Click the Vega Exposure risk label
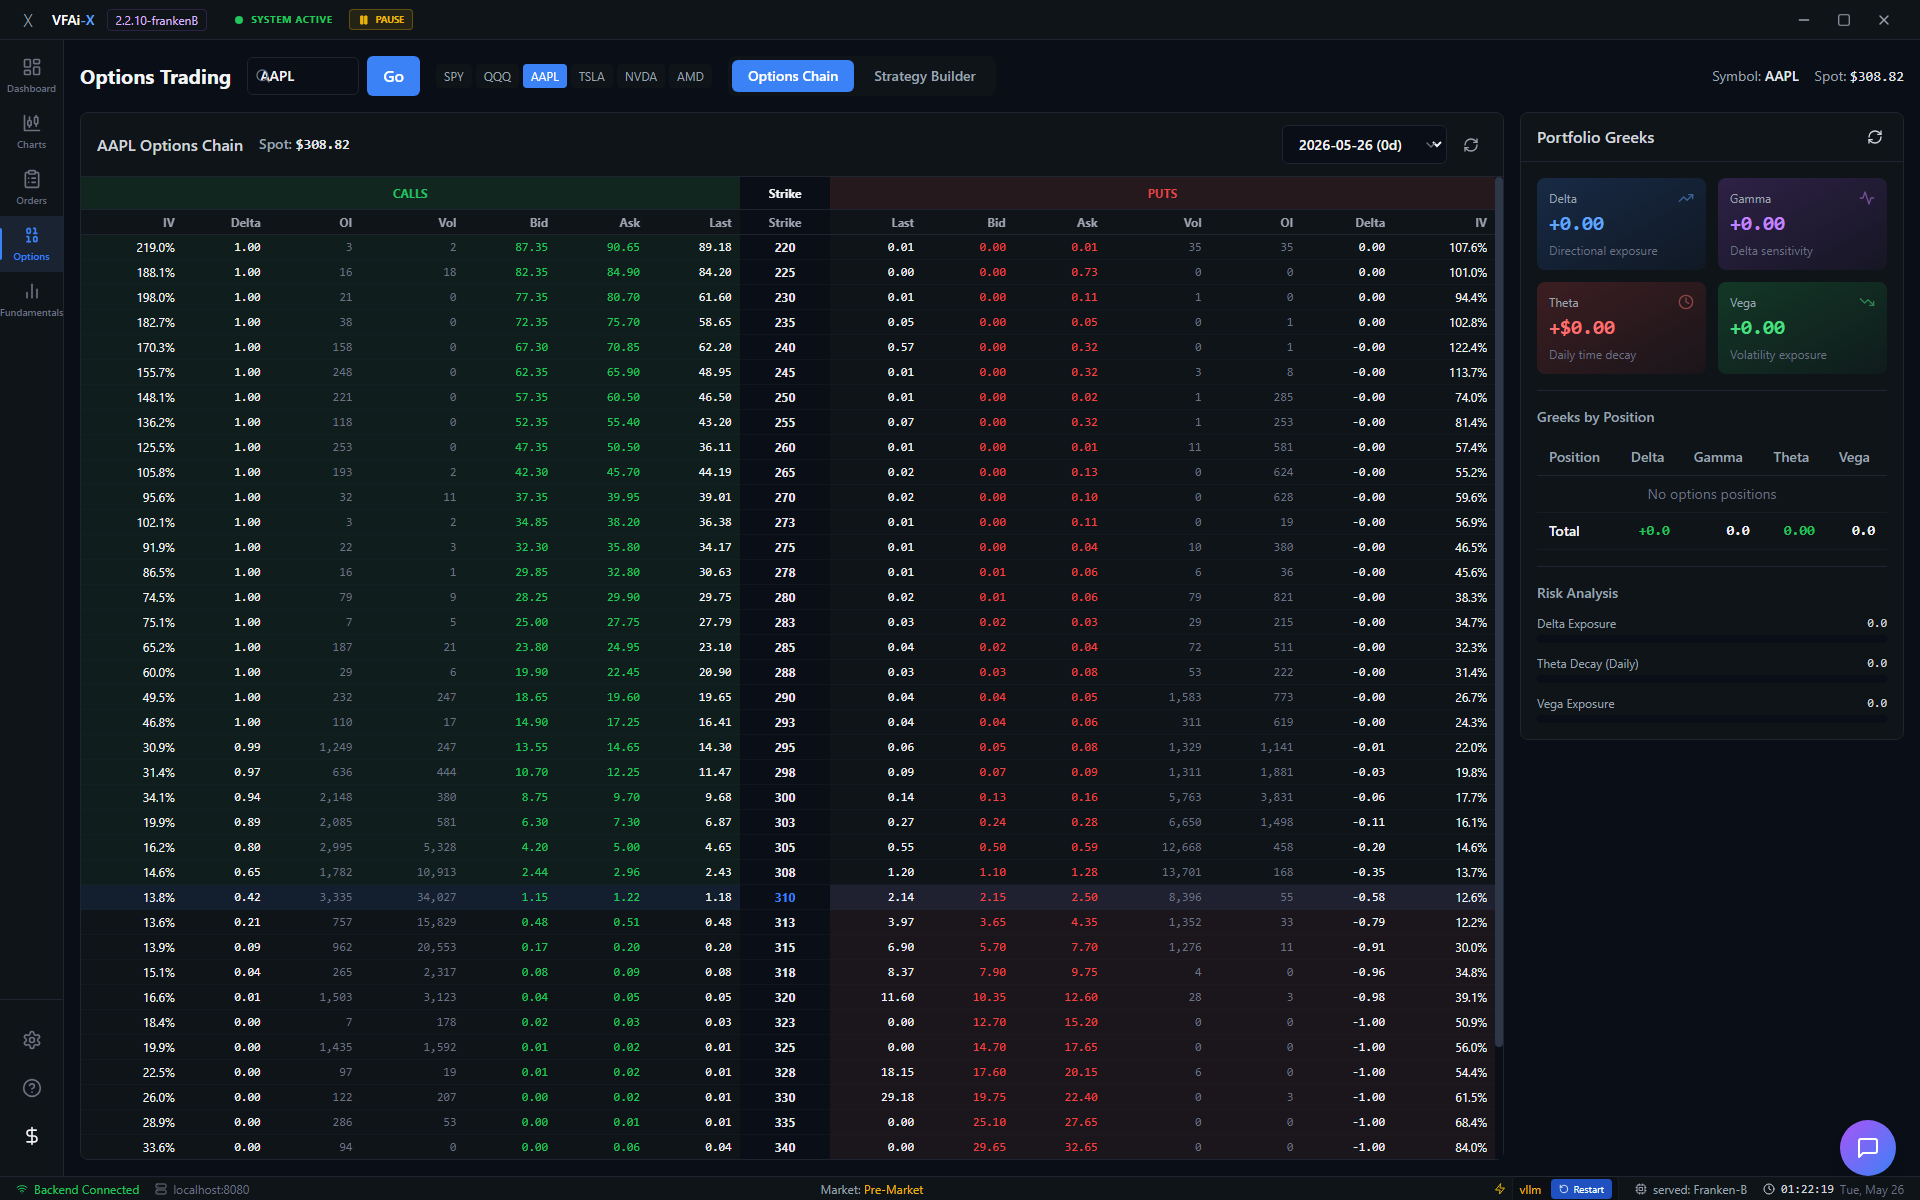 pos(1575,703)
